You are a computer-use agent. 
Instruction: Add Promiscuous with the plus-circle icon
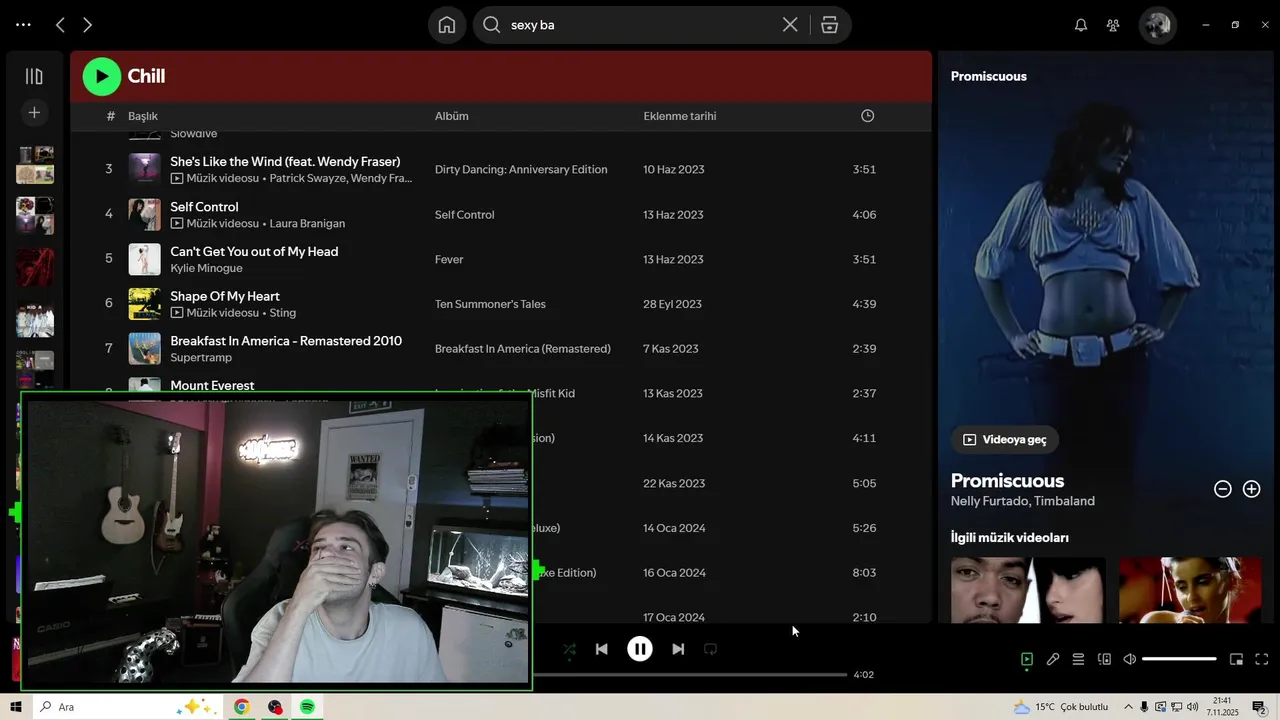[x=1251, y=489]
